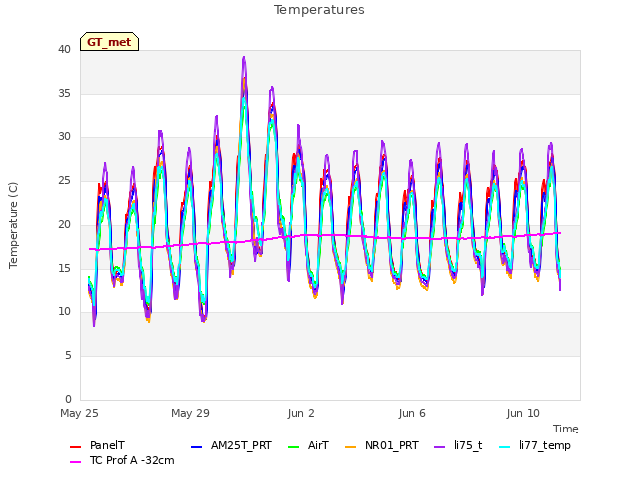Image resolution: width=640 pixels, height=480 pixels.
Task: Click the NR01_PRT orange legend swatch
Action: coord(351,447)
